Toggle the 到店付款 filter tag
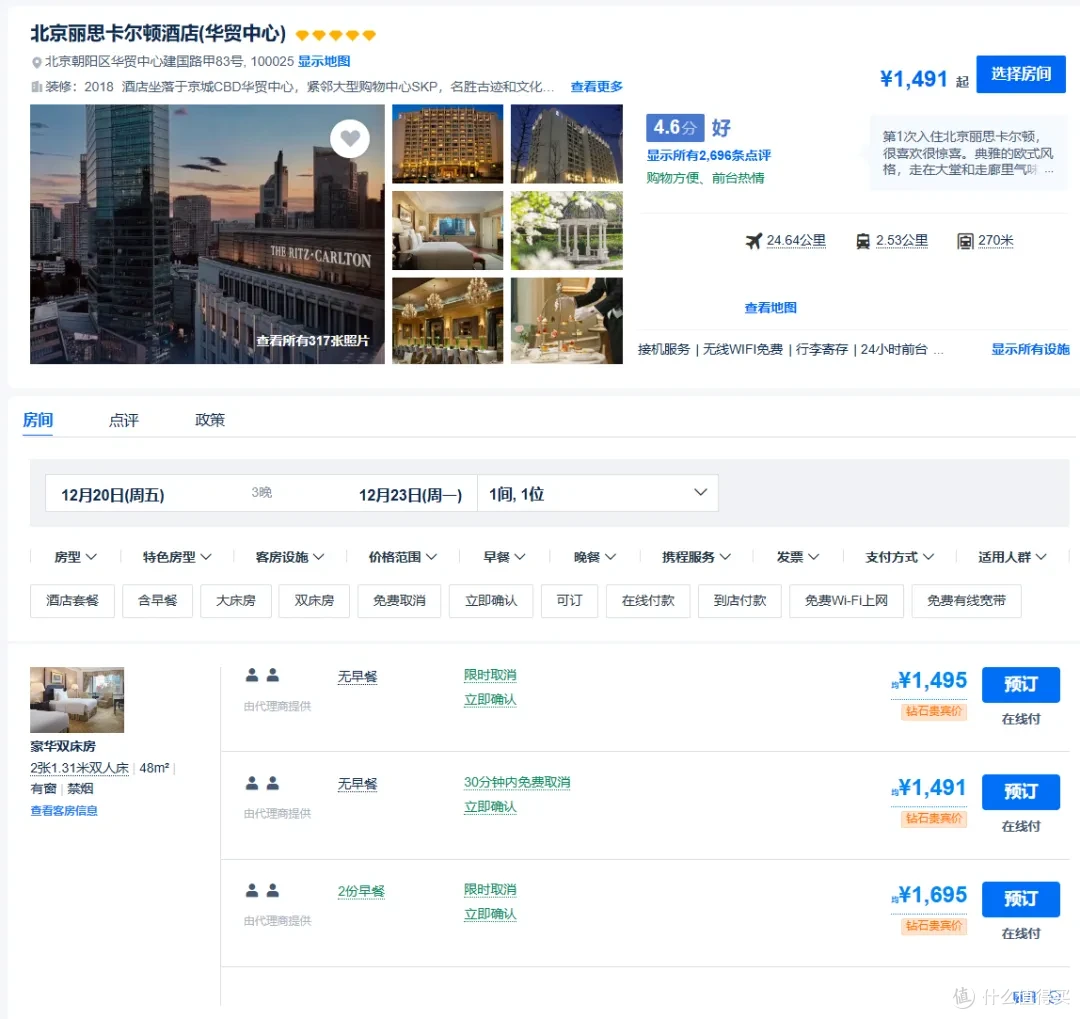1080x1019 pixels. click(740, 601)
